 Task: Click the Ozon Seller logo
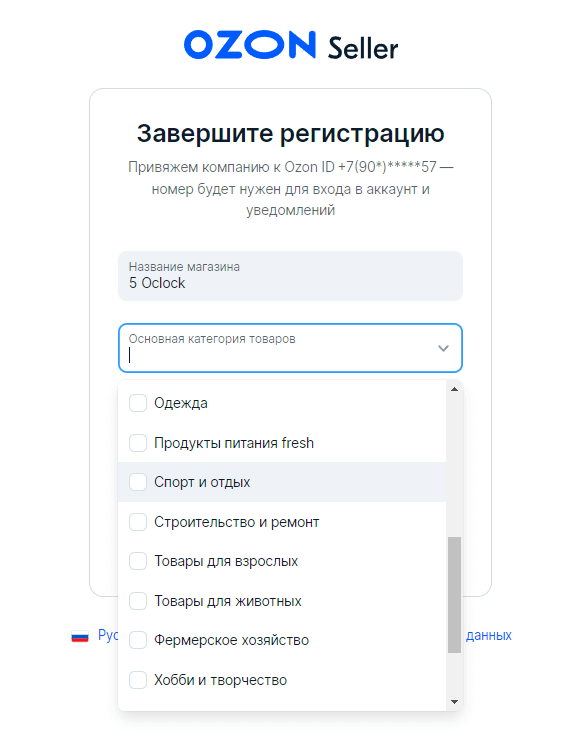[x=291, y=46]
